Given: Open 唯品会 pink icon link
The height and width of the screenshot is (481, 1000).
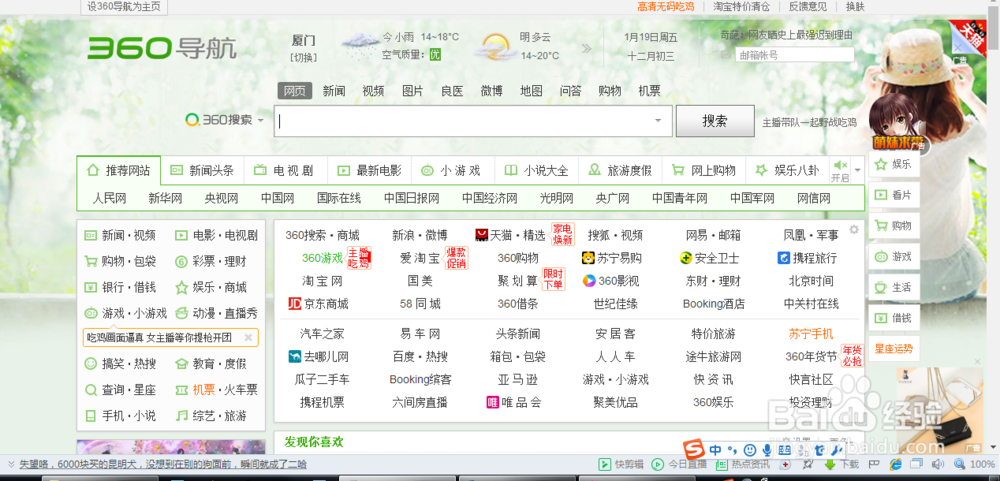Looking at the screenshot, I should (513, 403).
